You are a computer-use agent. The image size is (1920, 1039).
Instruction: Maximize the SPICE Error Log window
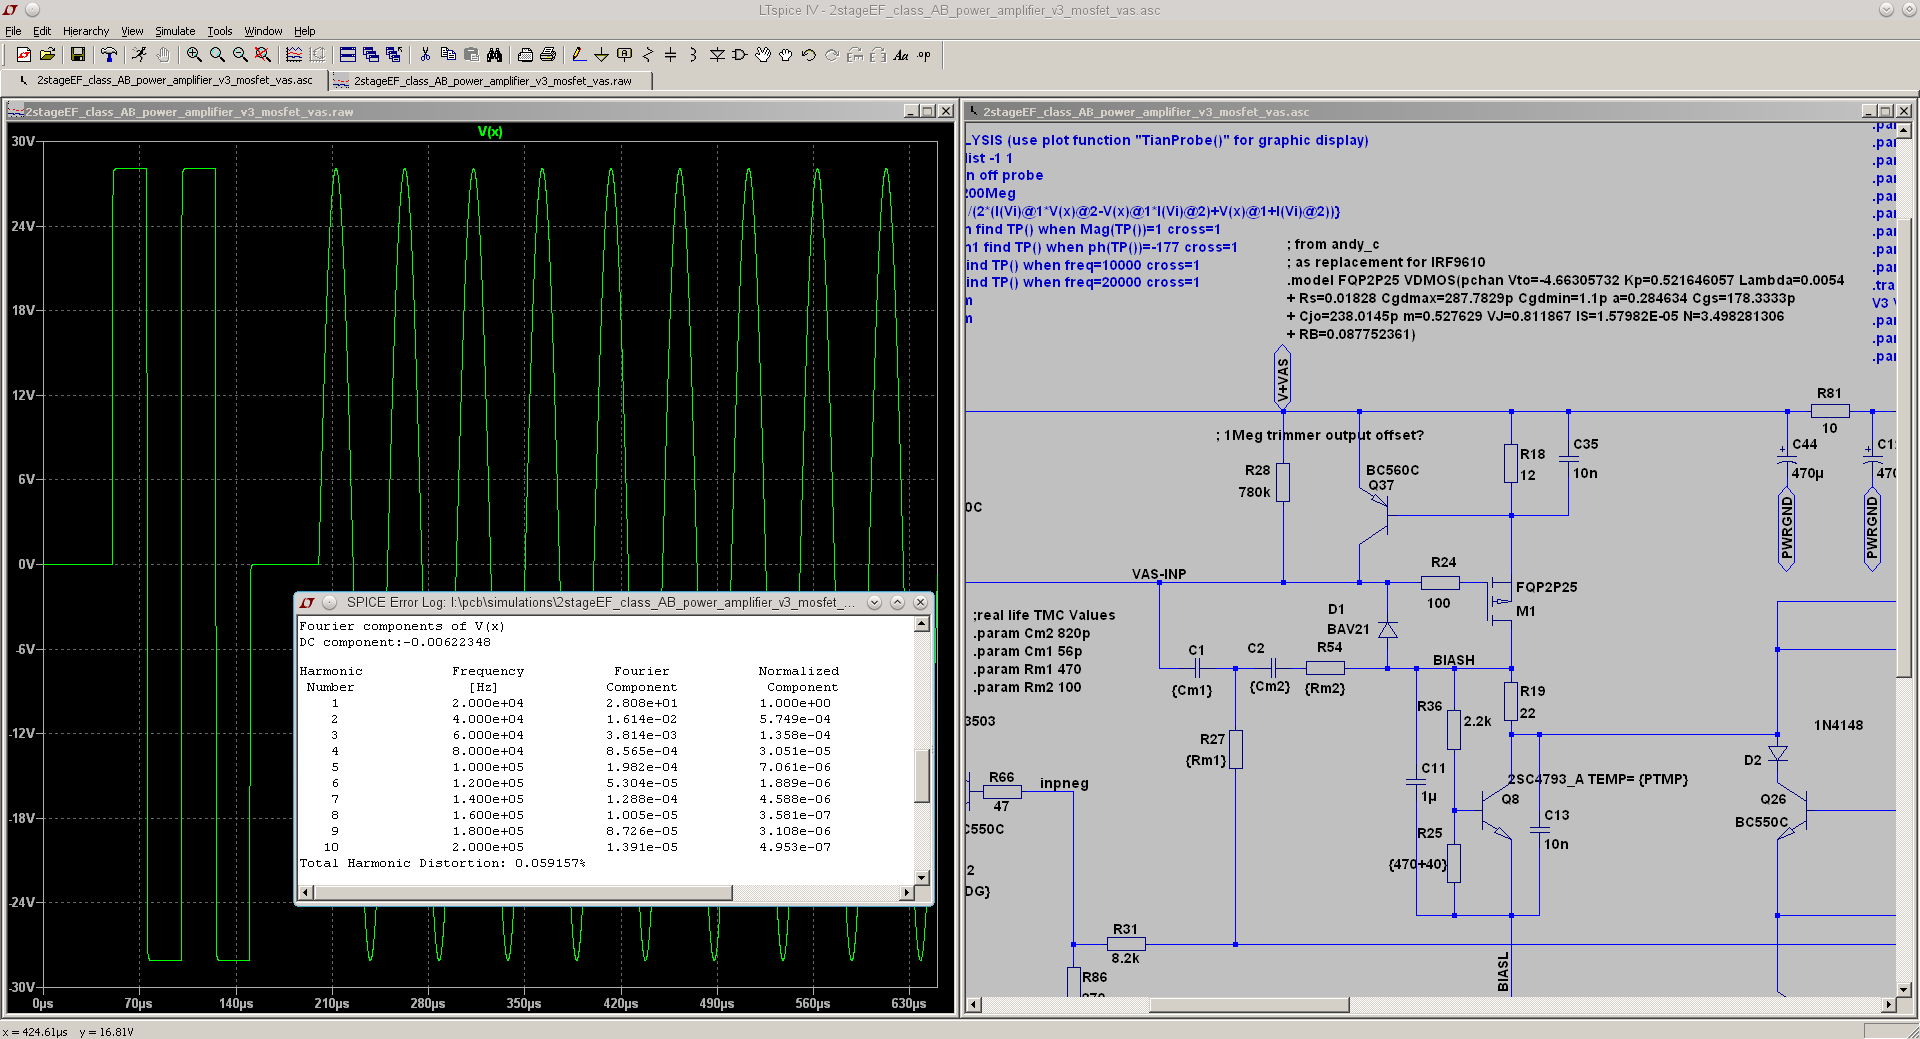pos(897,602)
